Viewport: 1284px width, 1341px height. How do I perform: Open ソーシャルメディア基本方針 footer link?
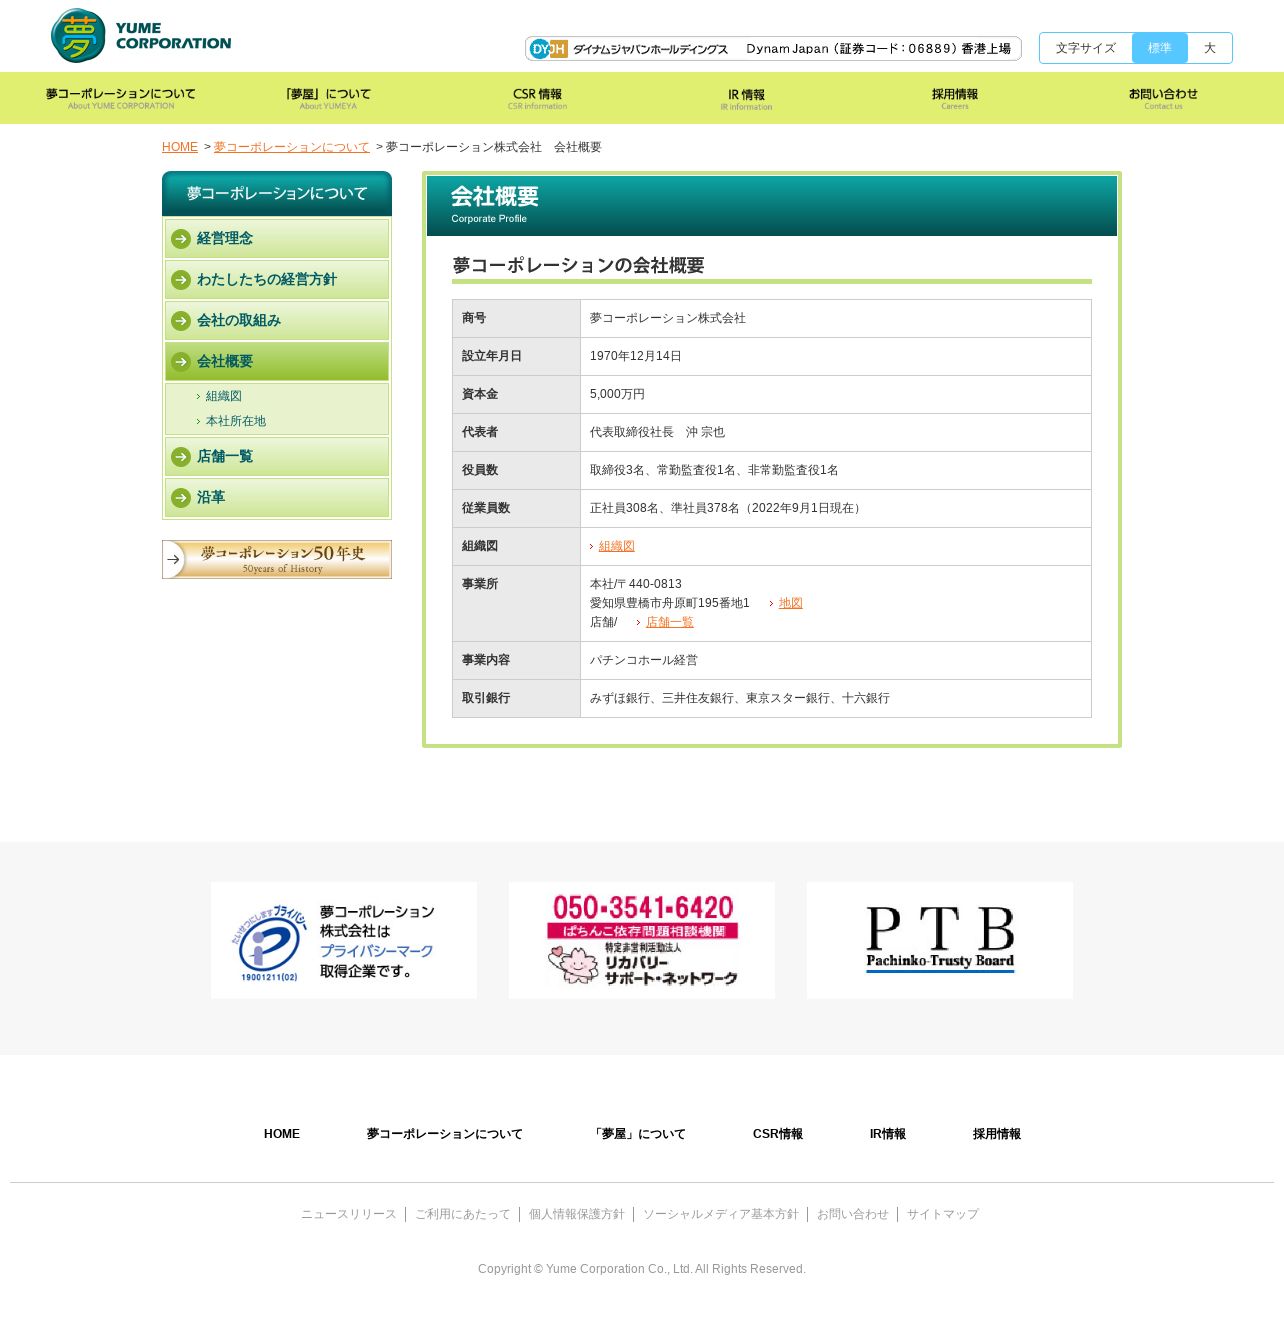point(721,1214)
